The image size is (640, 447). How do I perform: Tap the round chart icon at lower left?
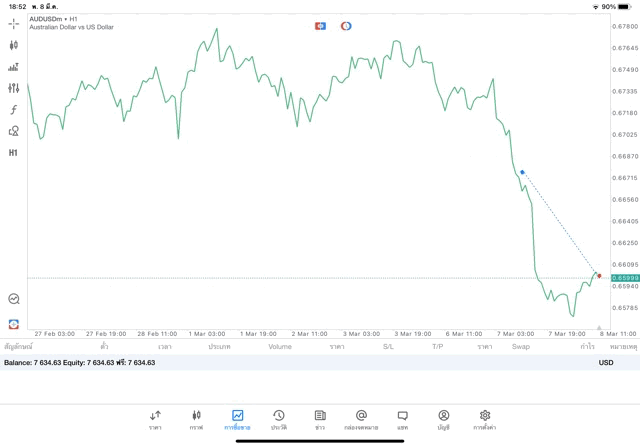coord(13,299)
